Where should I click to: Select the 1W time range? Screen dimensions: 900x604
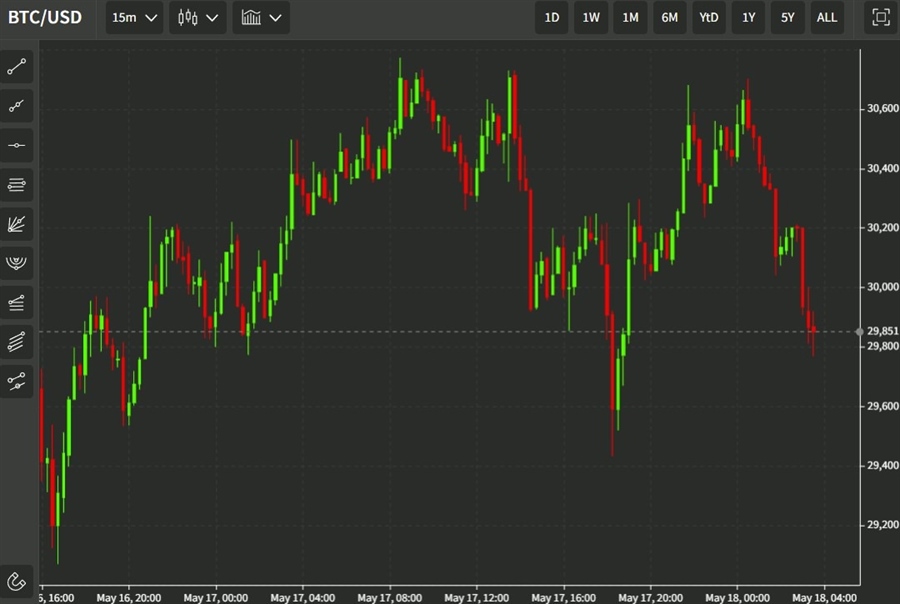(591, 18)
